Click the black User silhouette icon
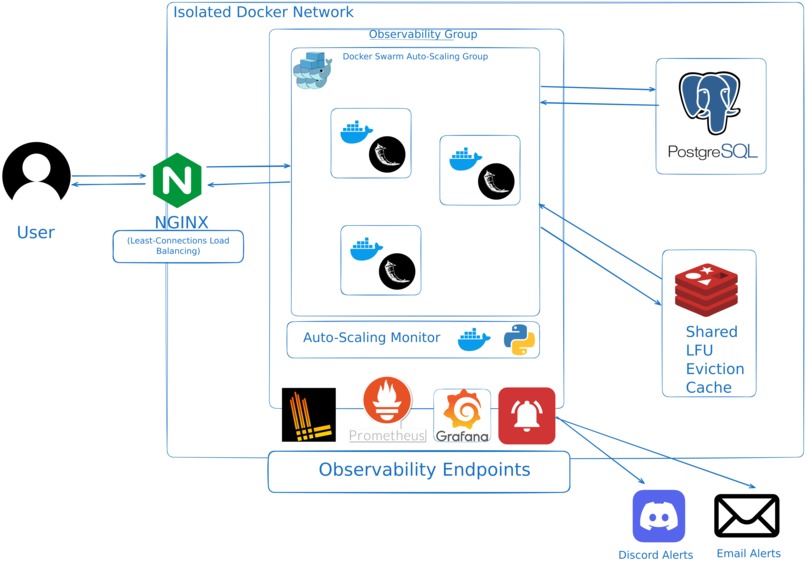This screenshot has height=565, width=806. (36, 171)
